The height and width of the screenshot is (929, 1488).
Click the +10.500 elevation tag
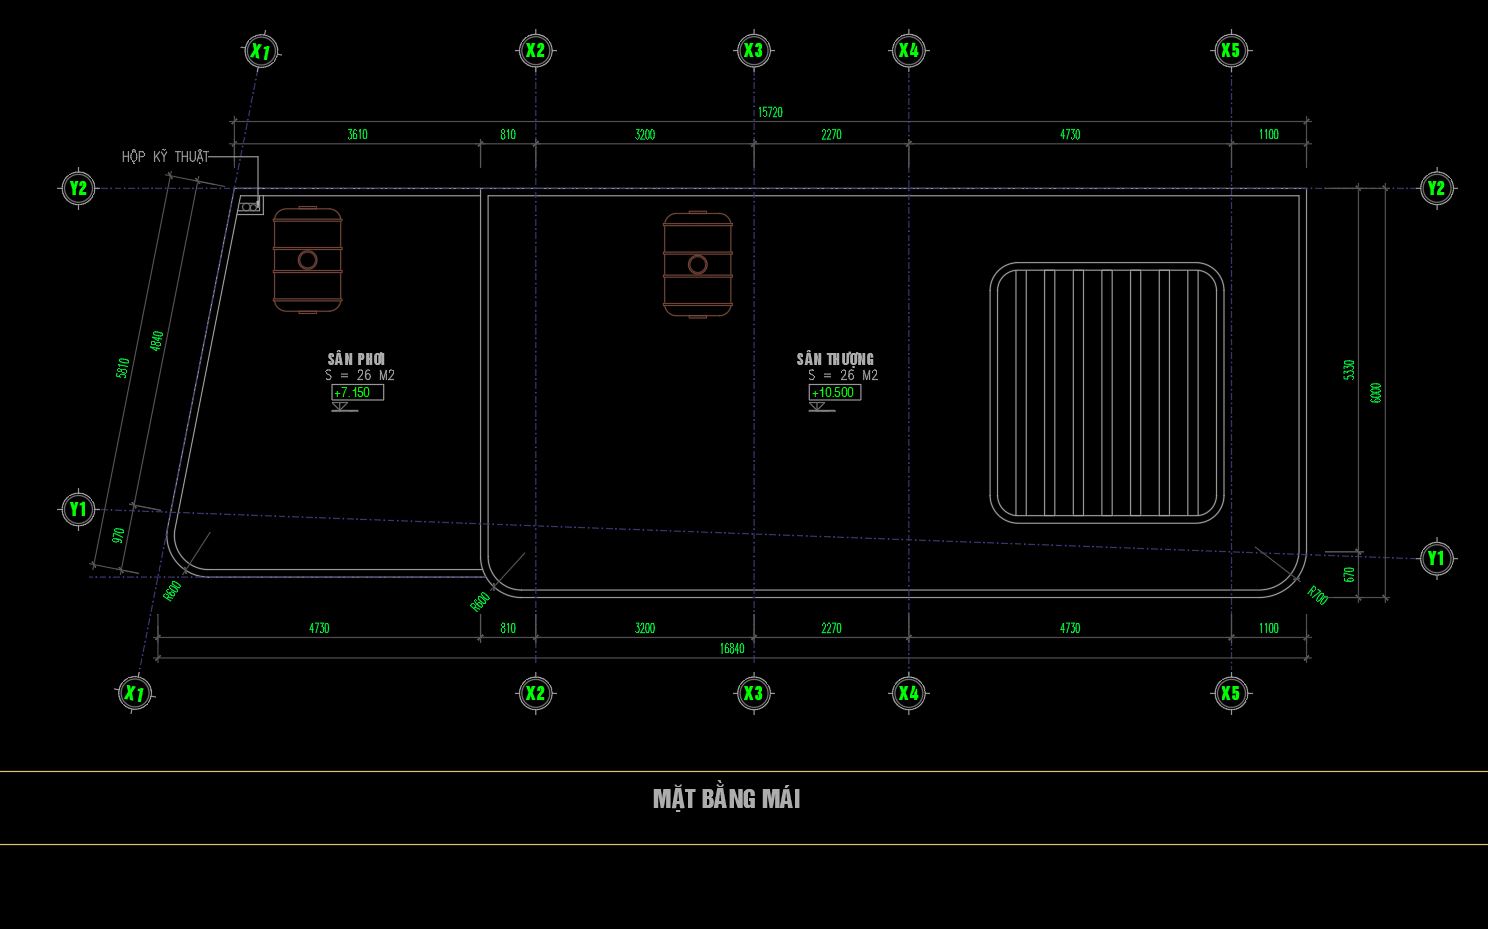click(x=835, y=392)
